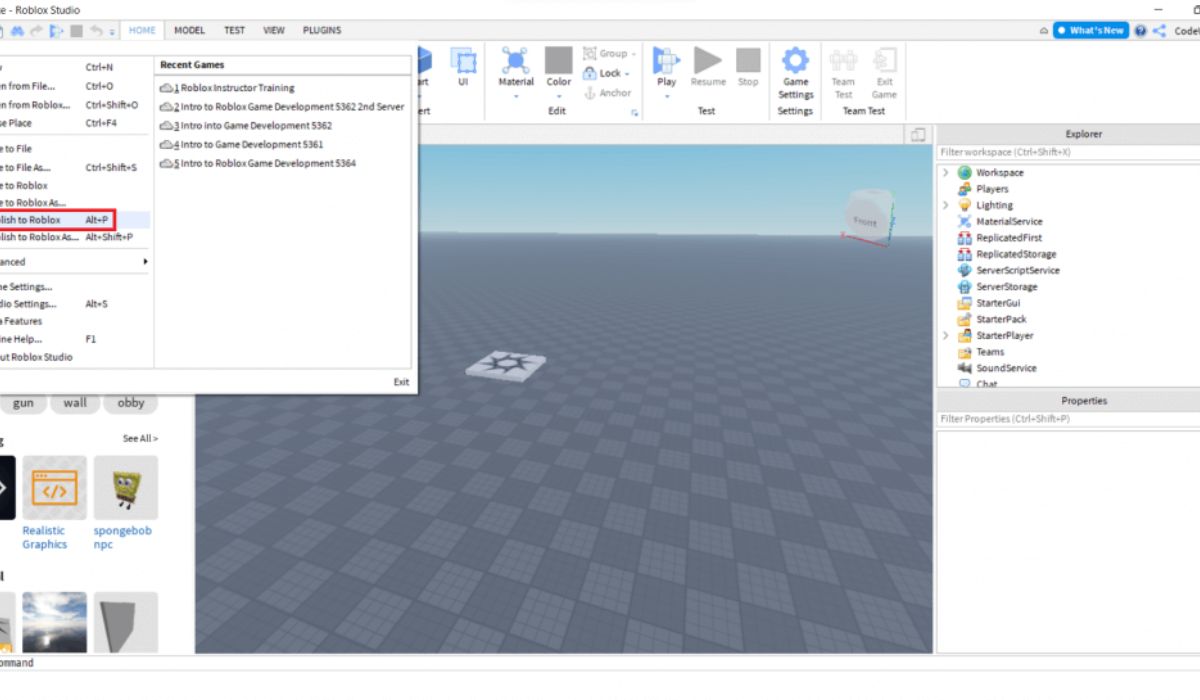Select the HOME ribbon tab
Viewport: 1200px width, 700px height.
[x=142, y=31]
